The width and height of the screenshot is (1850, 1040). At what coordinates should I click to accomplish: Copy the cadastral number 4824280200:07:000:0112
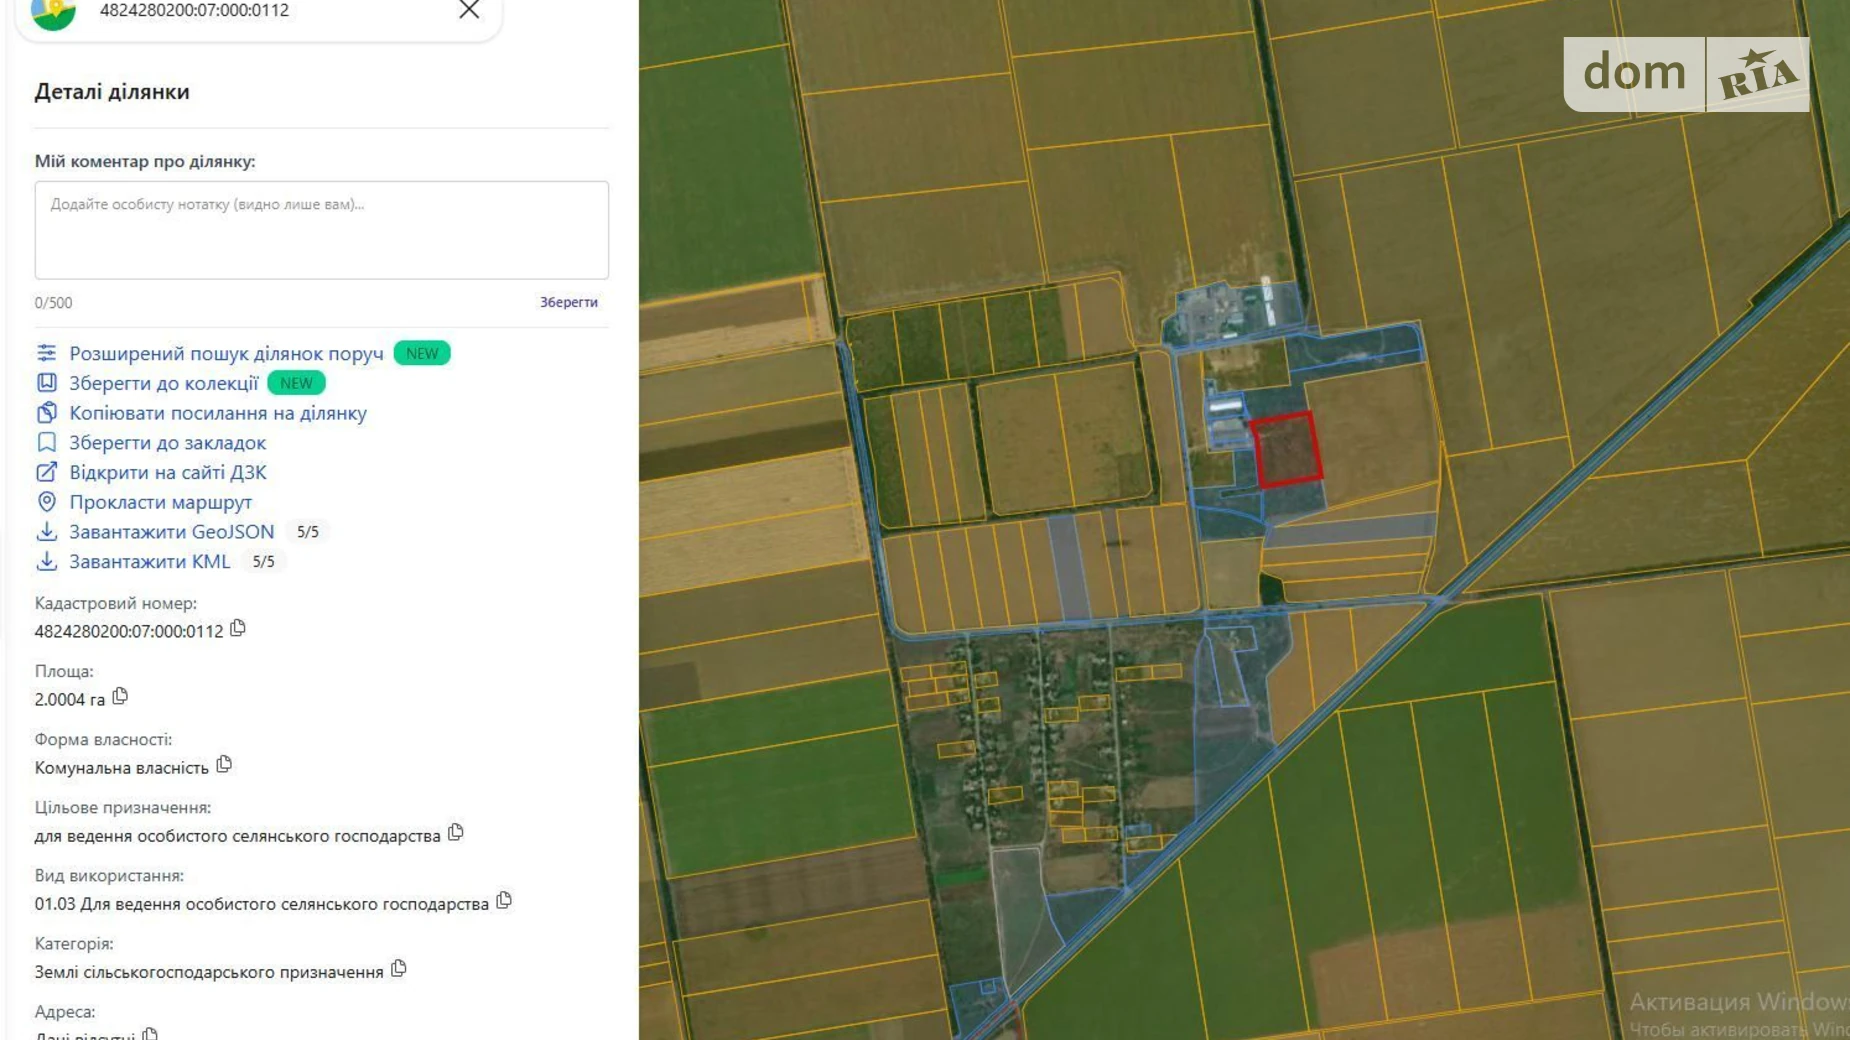(238, 629)
